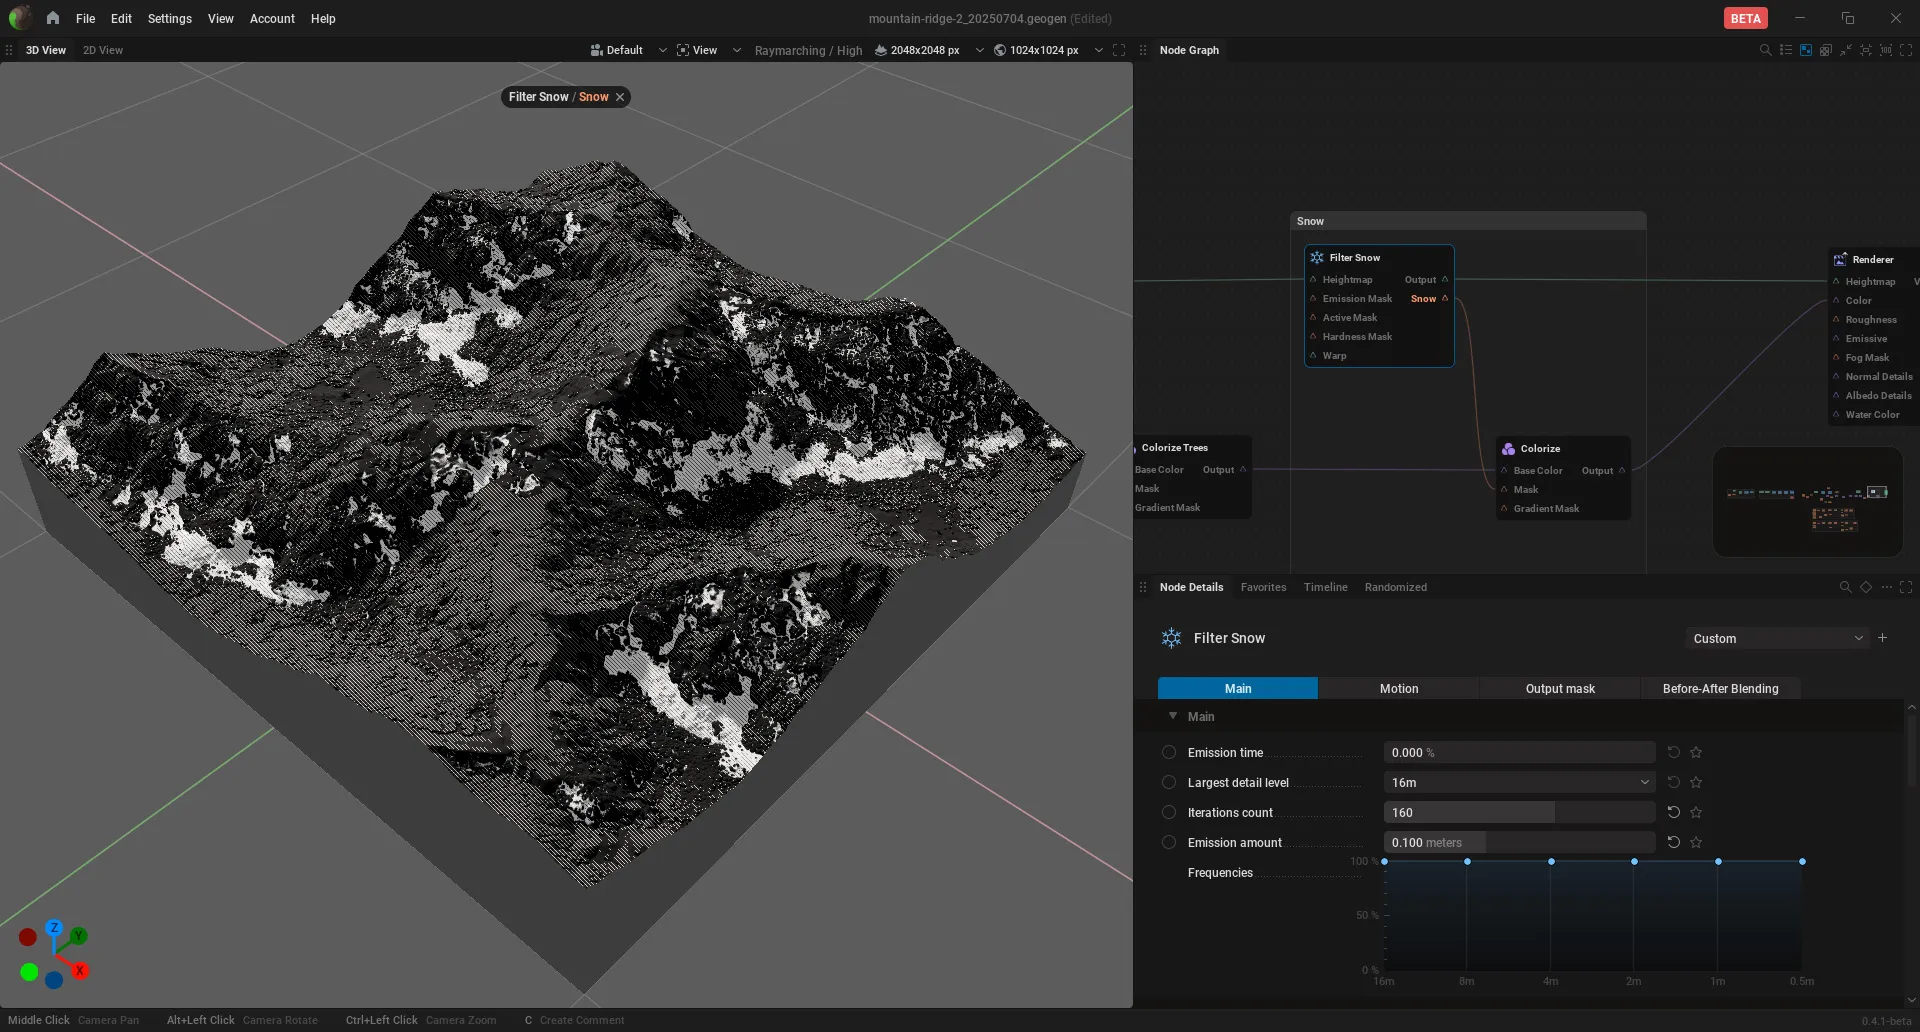1920x1032 pixels.
Task: Toggle the Emission time animation circle
Action: click(x=1168, y=752)
